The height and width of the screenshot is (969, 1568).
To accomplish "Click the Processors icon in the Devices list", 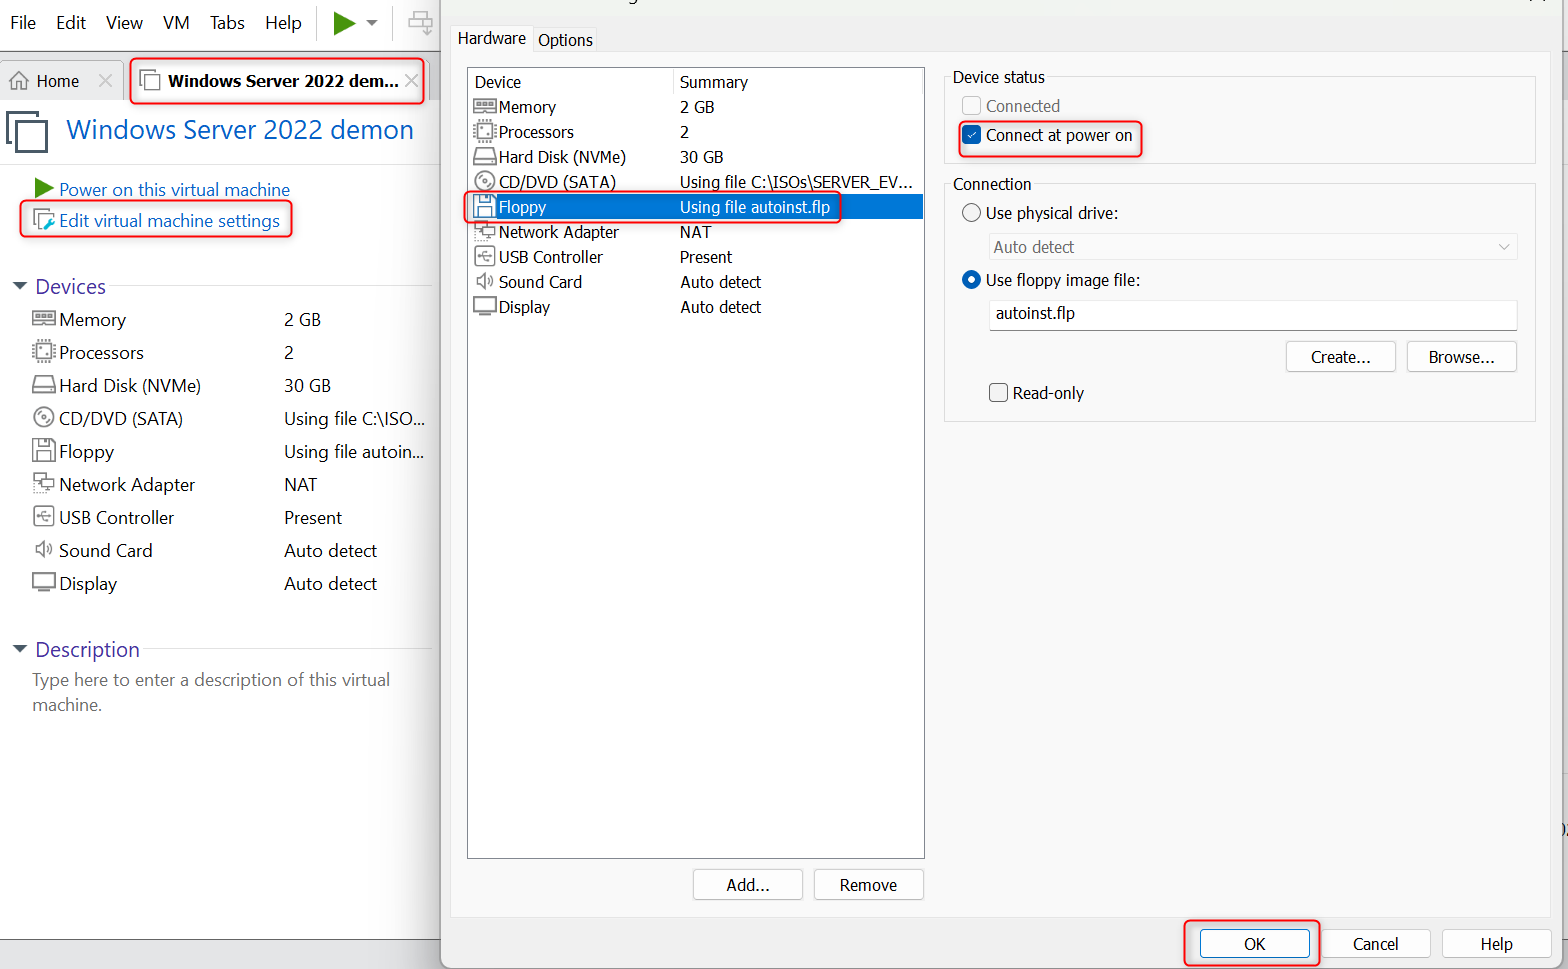I will (43, 352).
